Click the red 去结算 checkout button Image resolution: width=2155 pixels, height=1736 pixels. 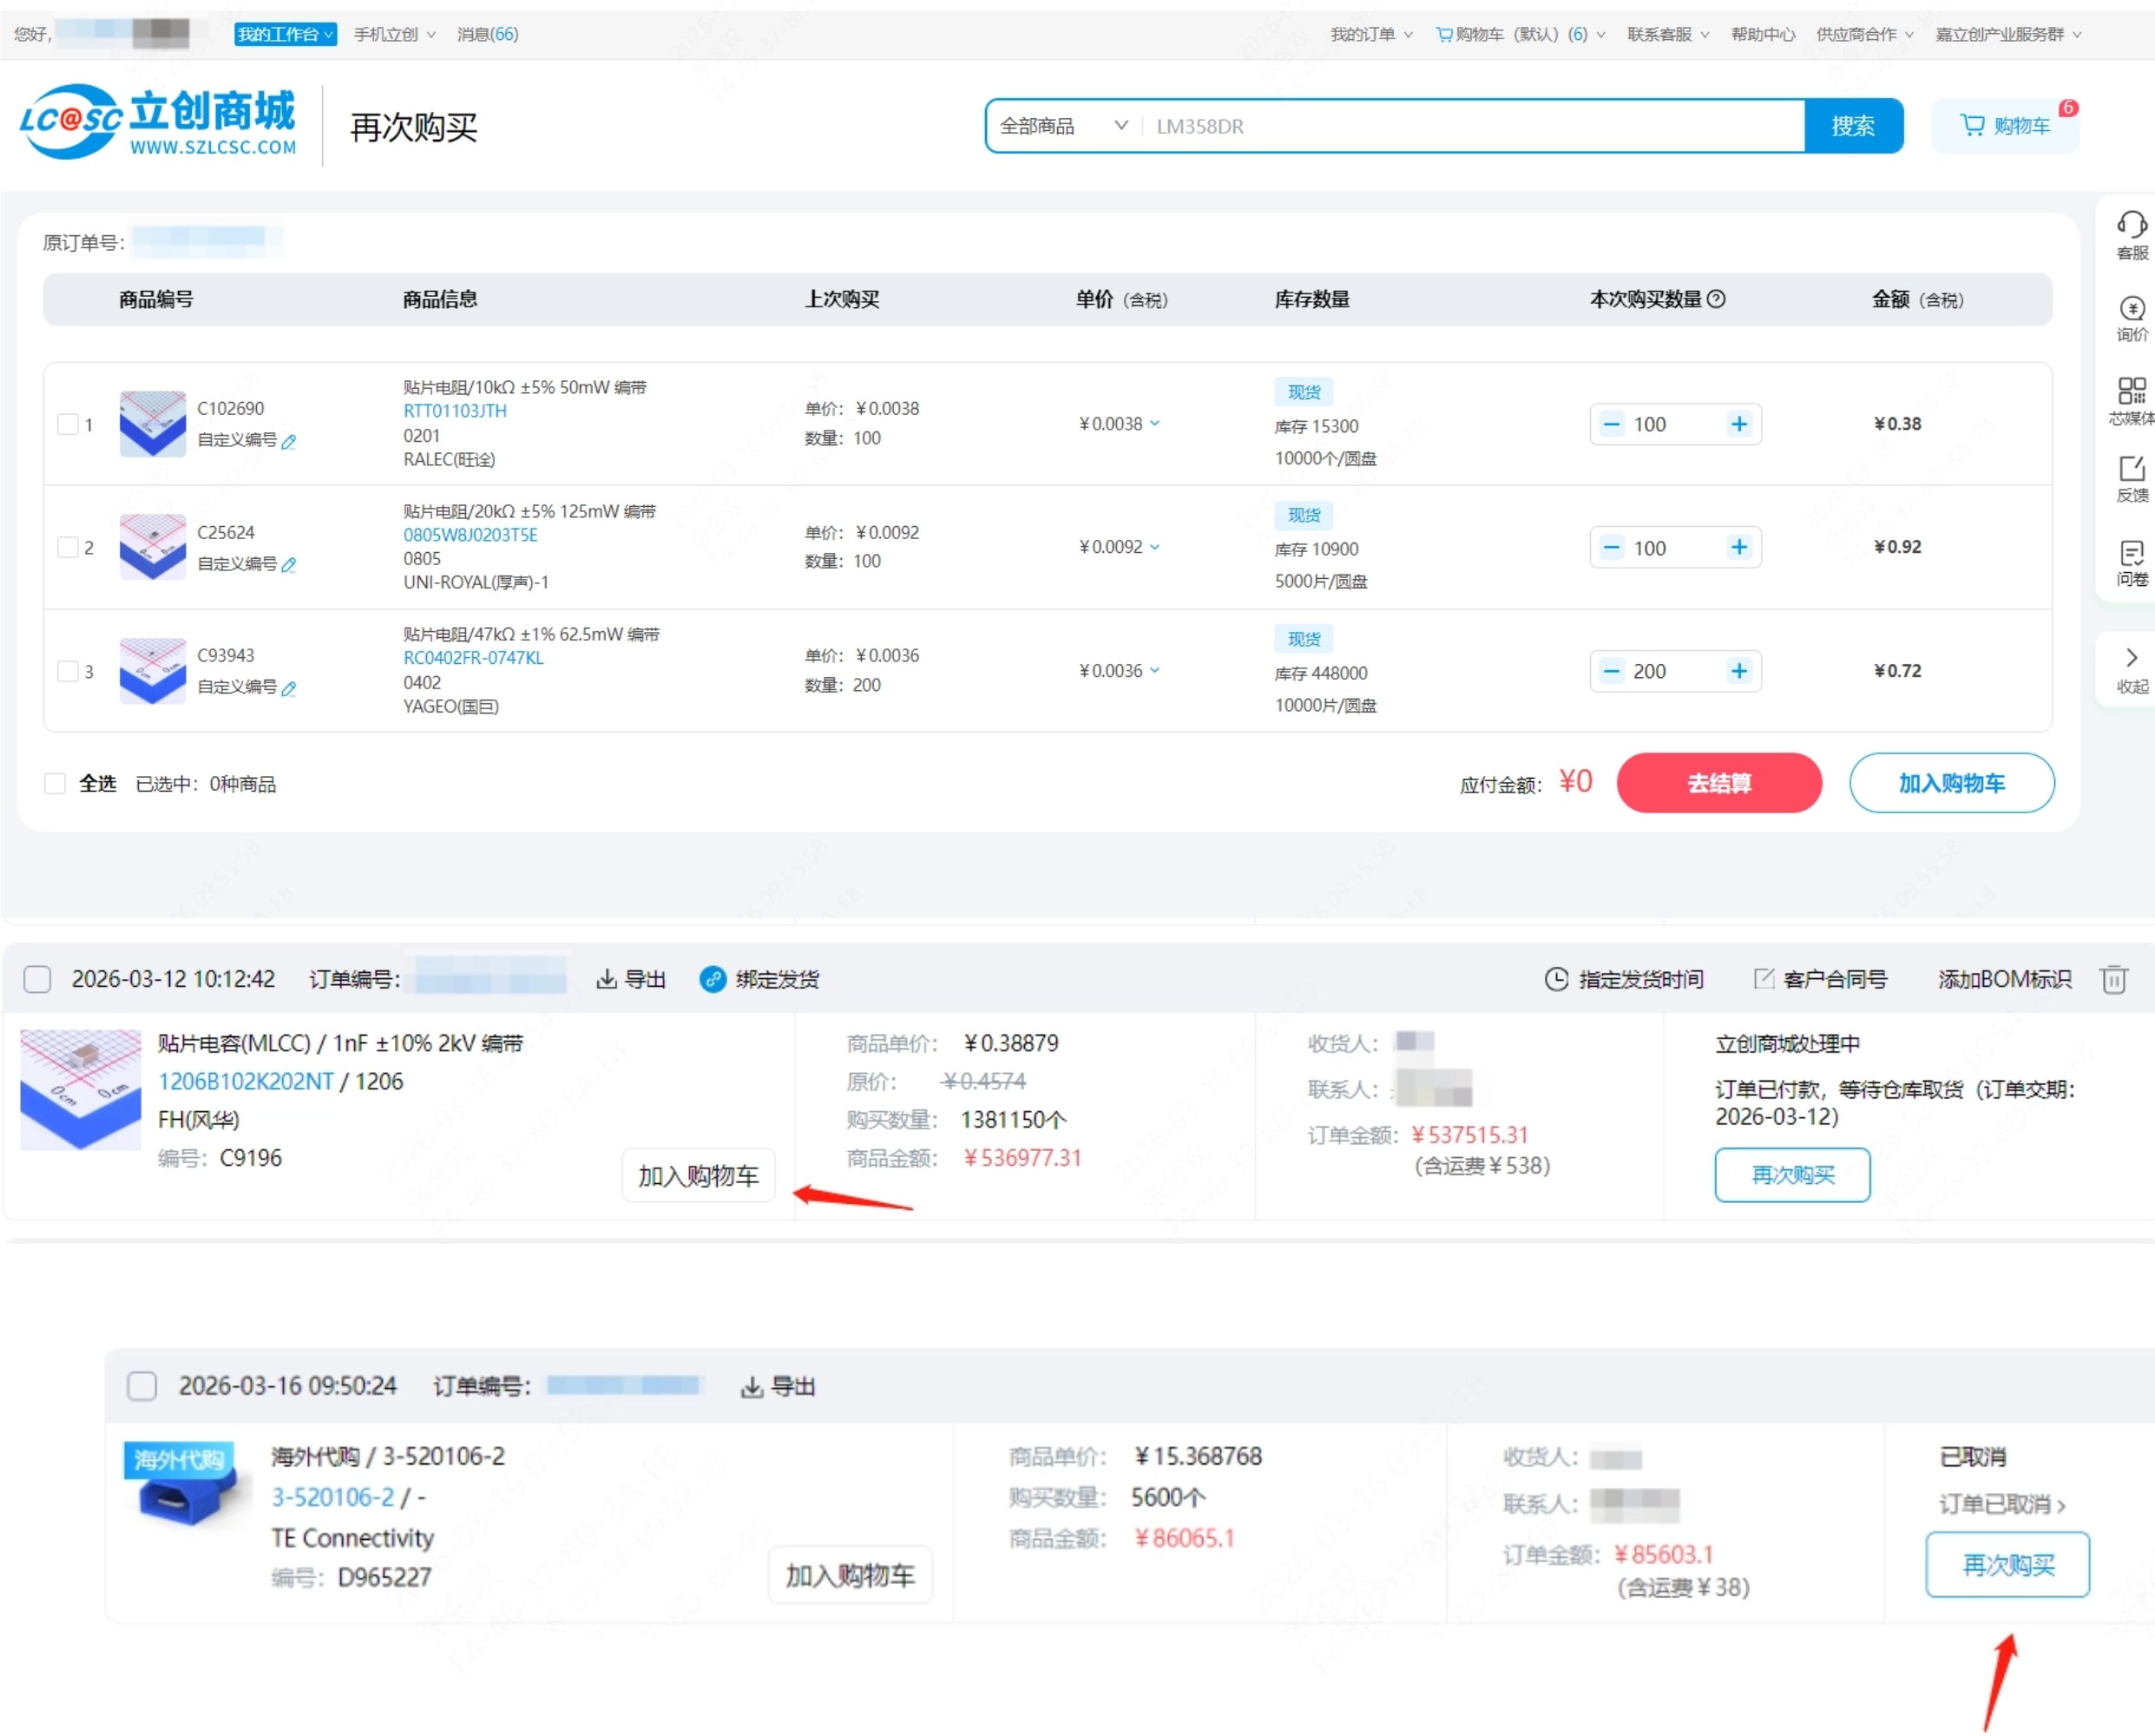point(1718,783)
